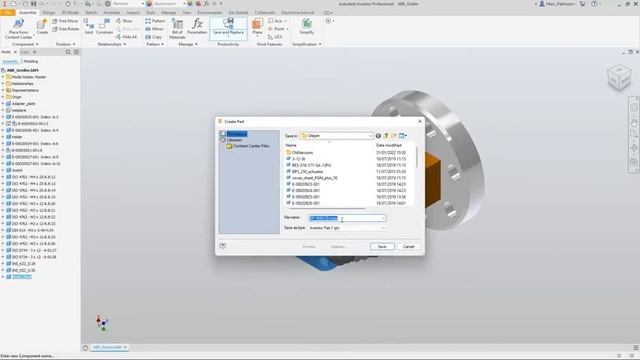Open the view menu icon in Create Part dialog

tap(402, 136)
